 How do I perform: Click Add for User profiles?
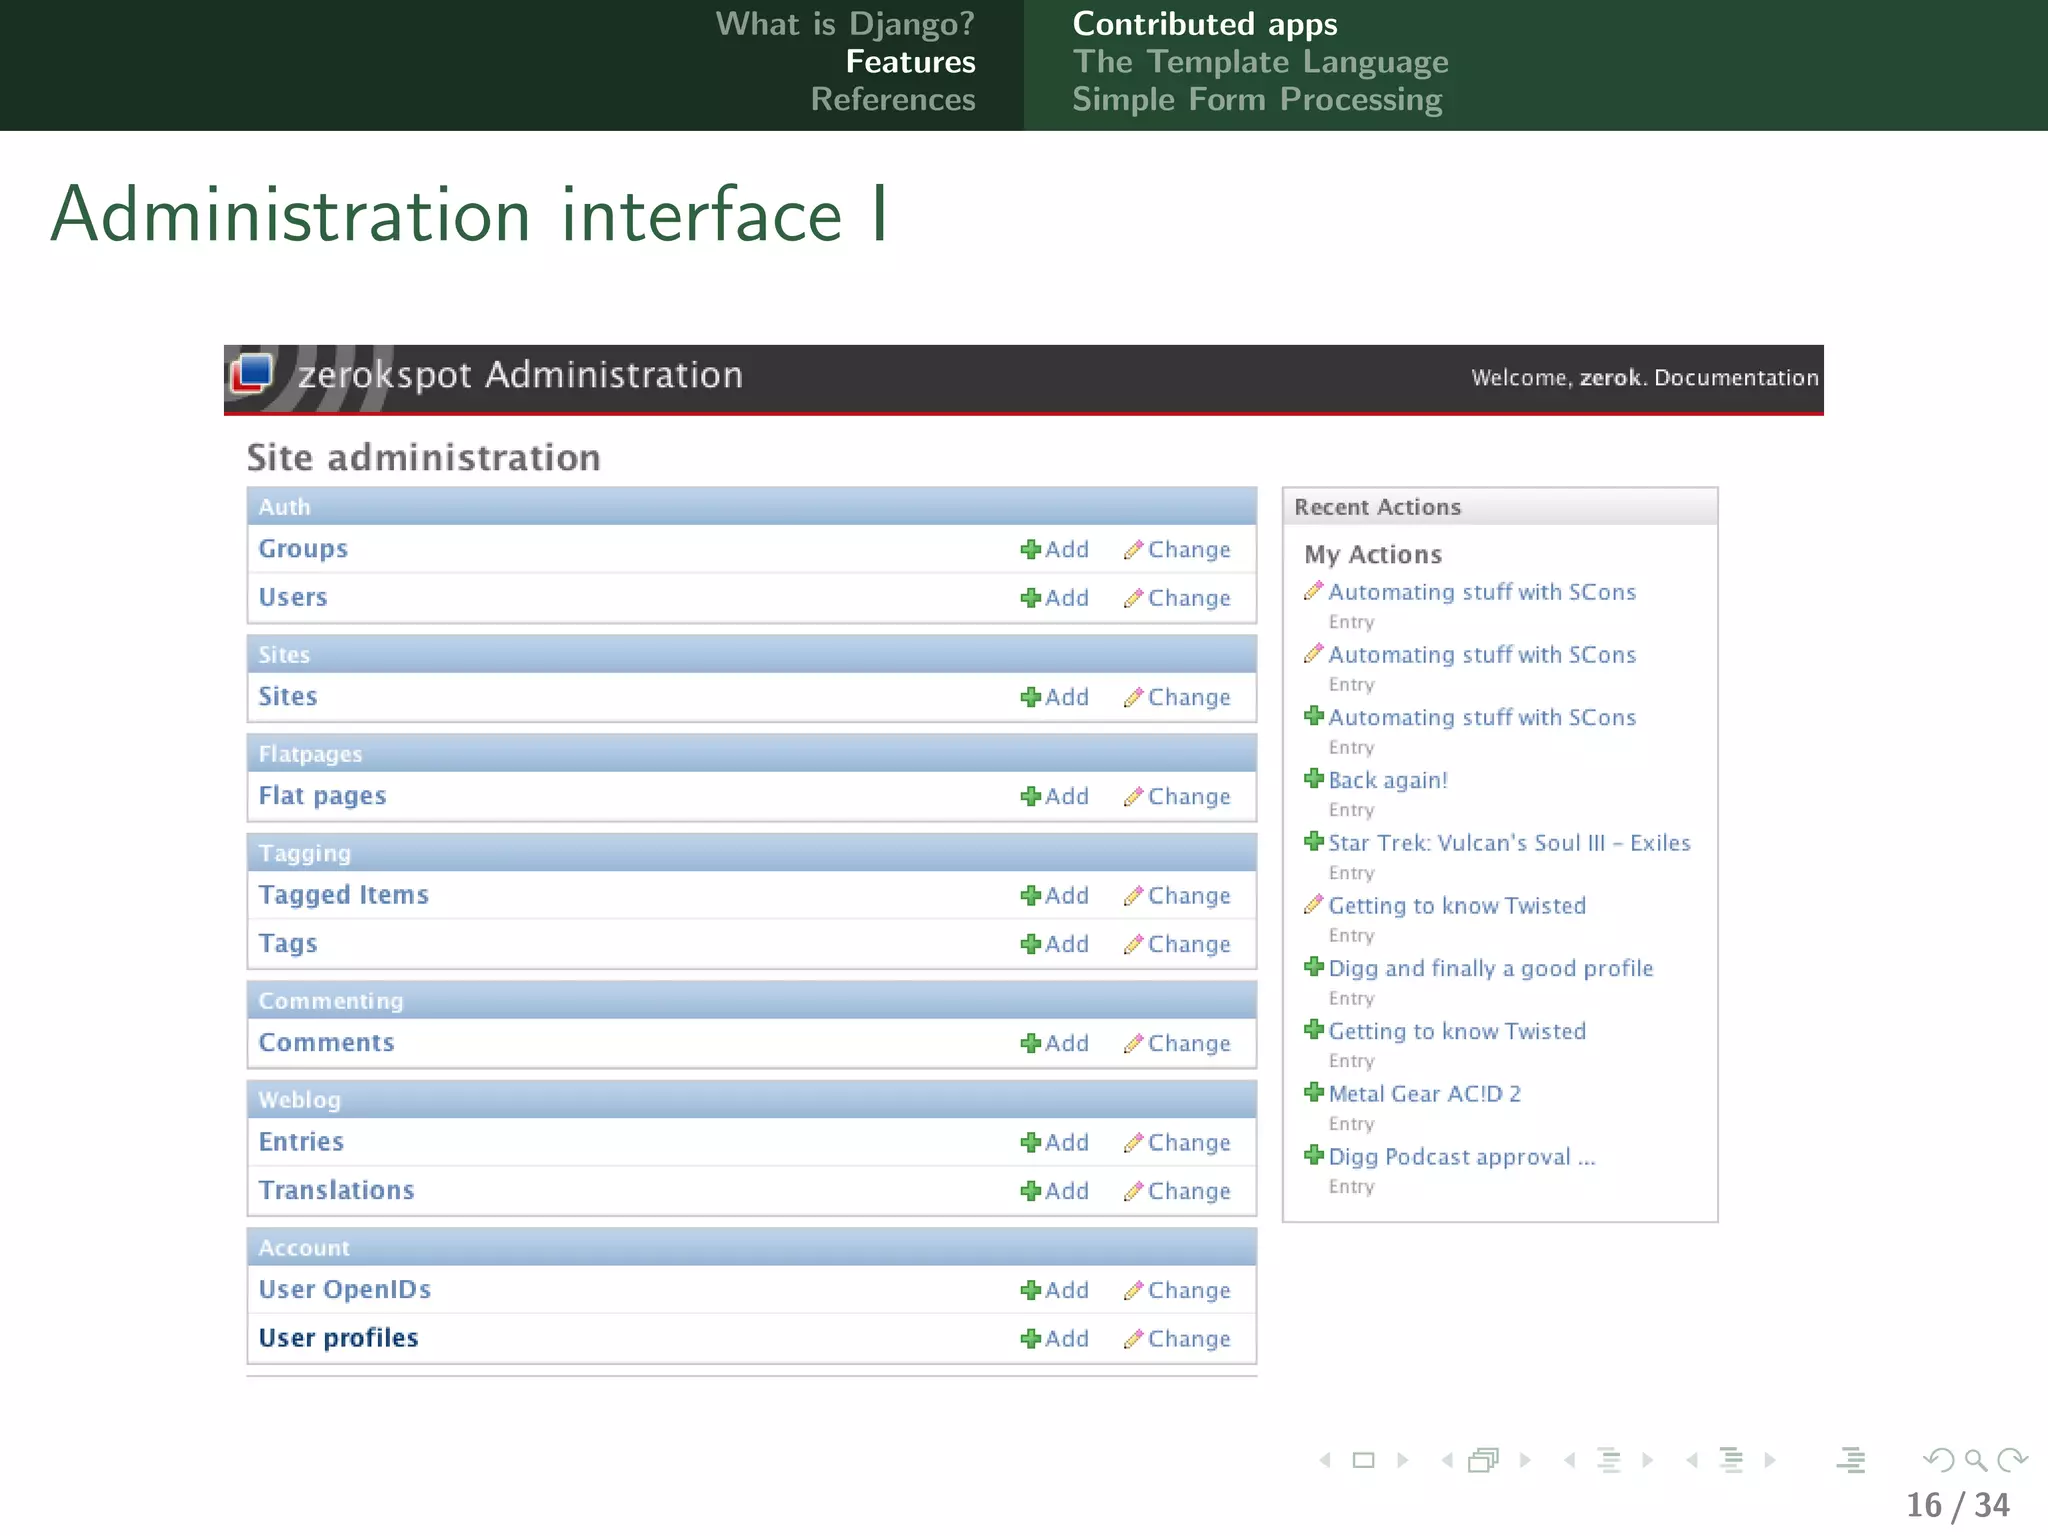click(1065, 1339)
